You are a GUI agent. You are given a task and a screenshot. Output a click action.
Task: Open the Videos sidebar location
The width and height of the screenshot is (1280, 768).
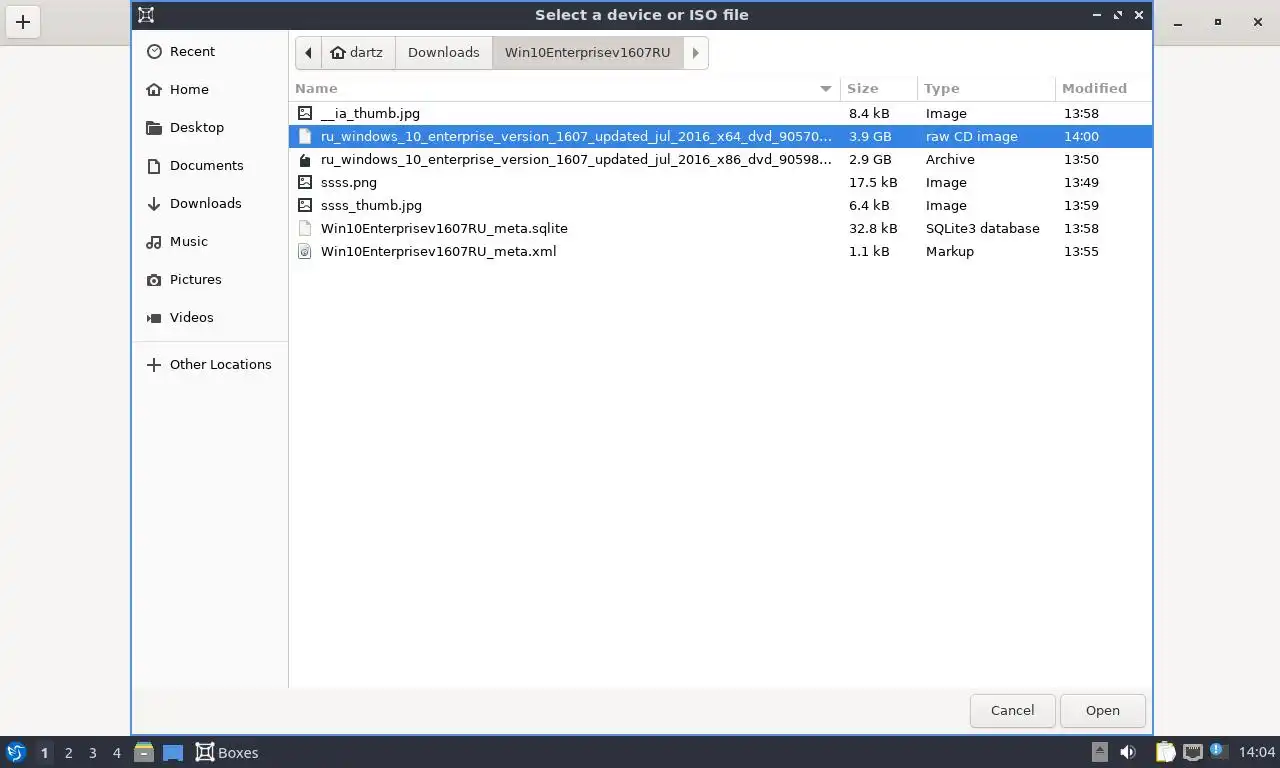pos(210,317)
